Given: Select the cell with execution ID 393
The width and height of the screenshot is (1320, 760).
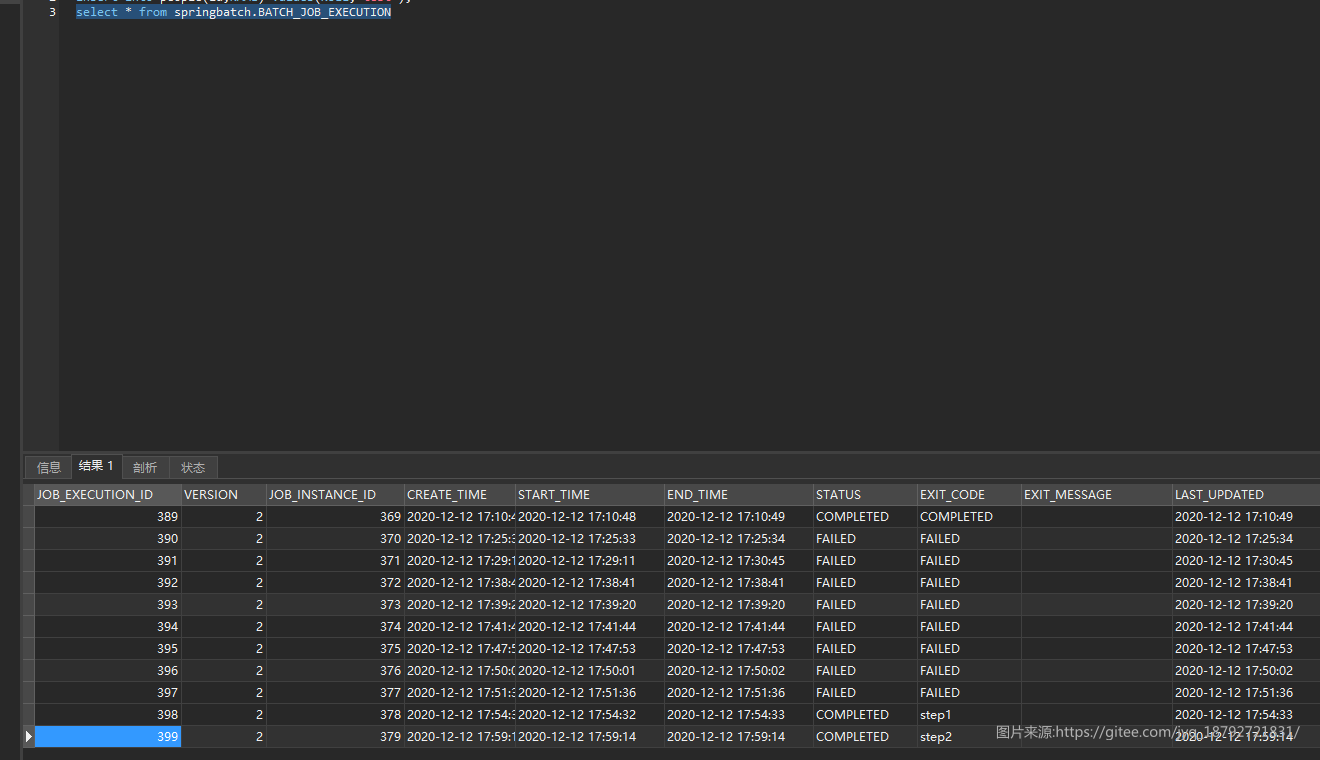Looking at the screenshot, I should pos(107,605).
